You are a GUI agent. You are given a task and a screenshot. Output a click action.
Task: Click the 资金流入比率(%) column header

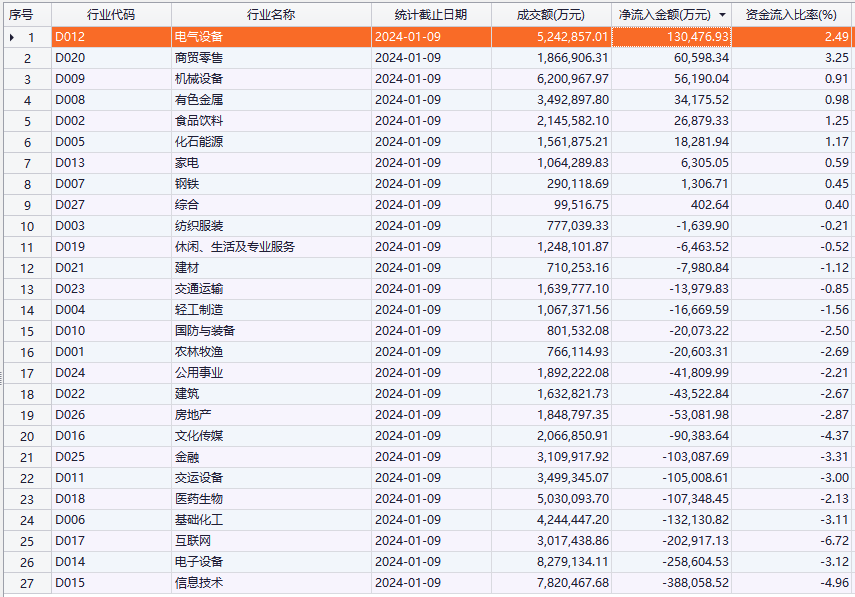click(x=791, y=15)
